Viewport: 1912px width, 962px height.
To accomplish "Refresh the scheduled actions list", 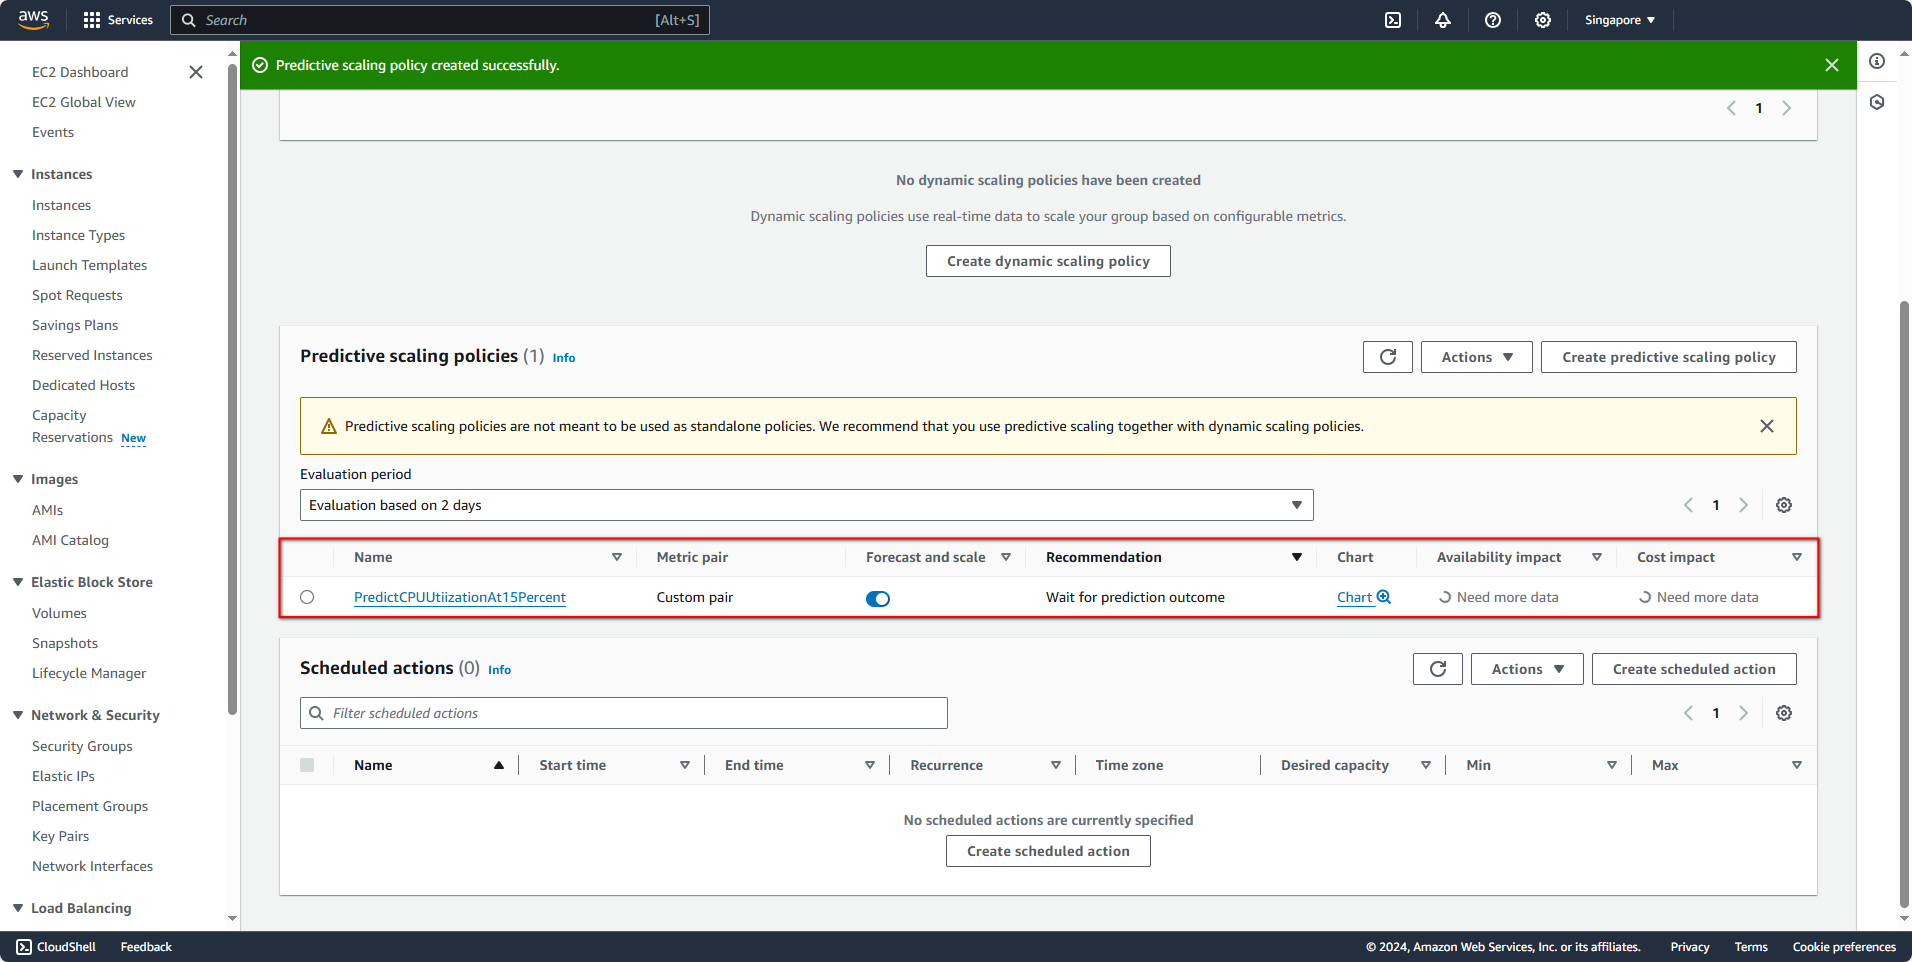I will tap(1437, 669).
